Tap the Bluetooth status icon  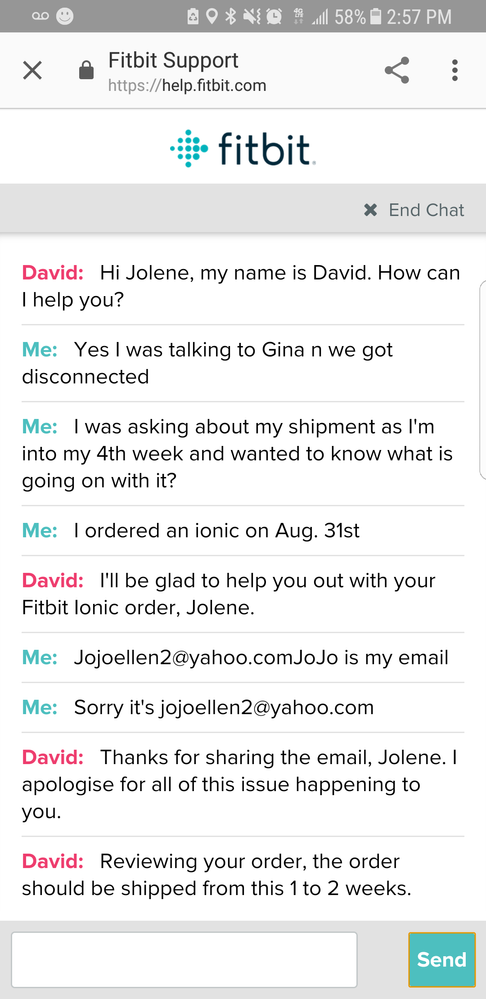tap(231, 17)
